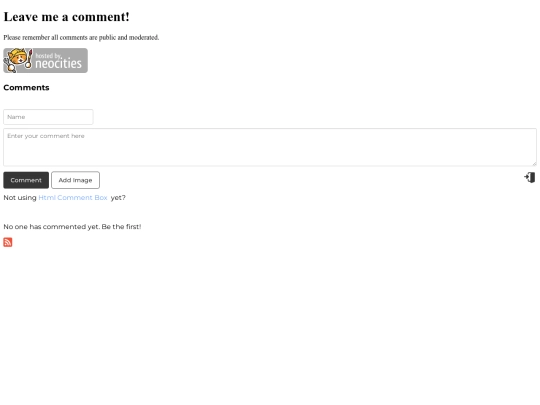Click the paintbrush held by the Neocities cat
Screen dimensions: 540x405
click(x=29, y=59)
